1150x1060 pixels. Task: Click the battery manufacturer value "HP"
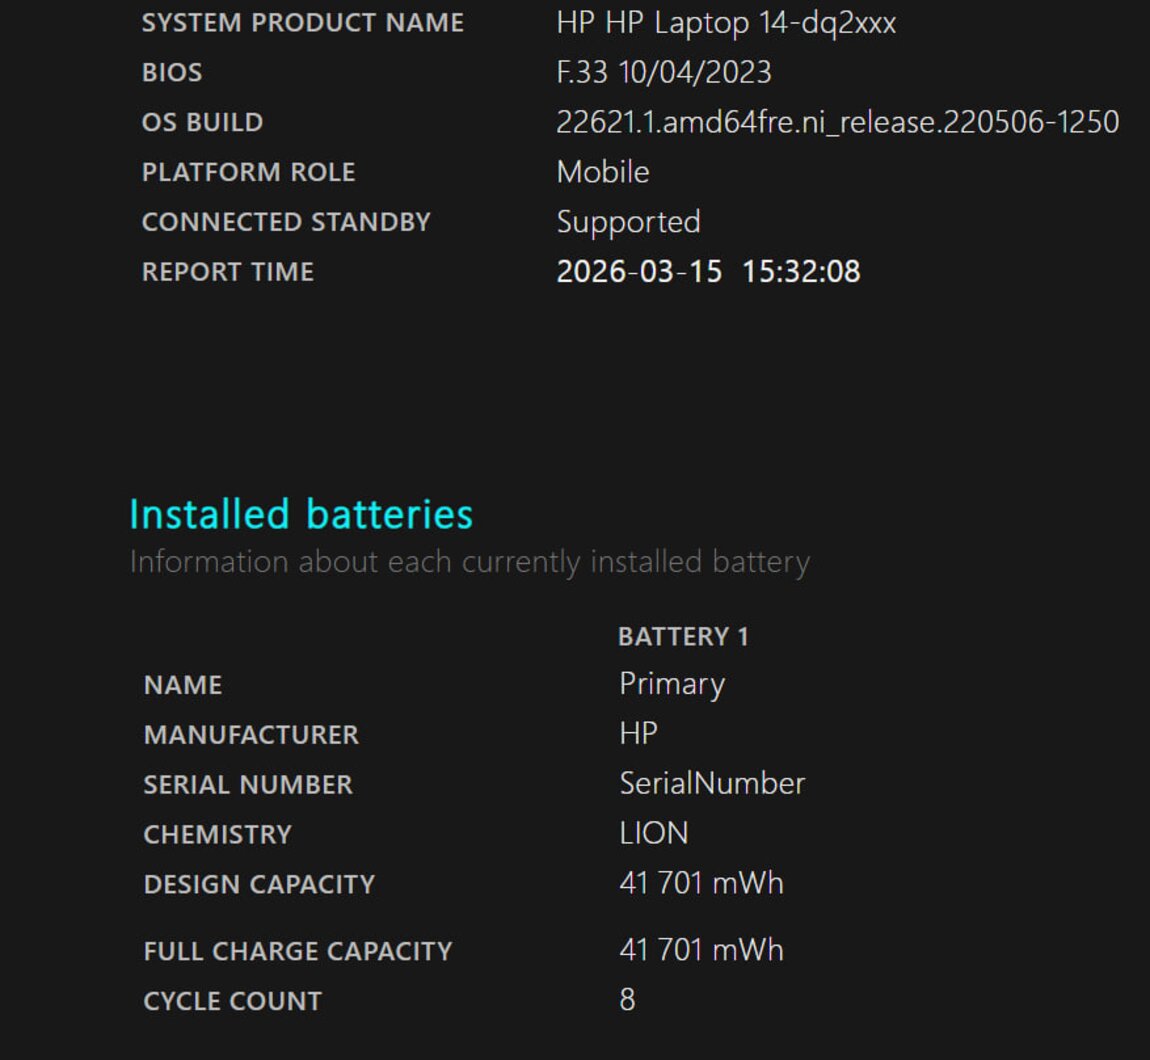point(638,734)
